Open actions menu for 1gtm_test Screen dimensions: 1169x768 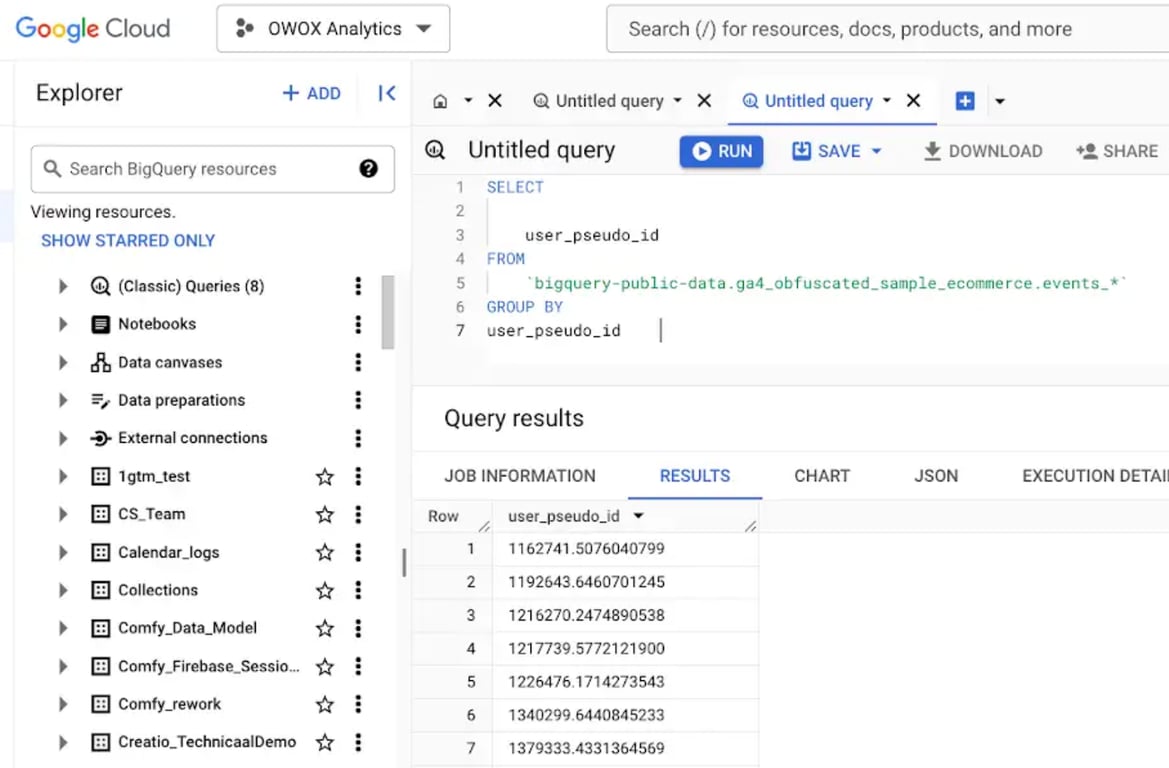point(358,476)
